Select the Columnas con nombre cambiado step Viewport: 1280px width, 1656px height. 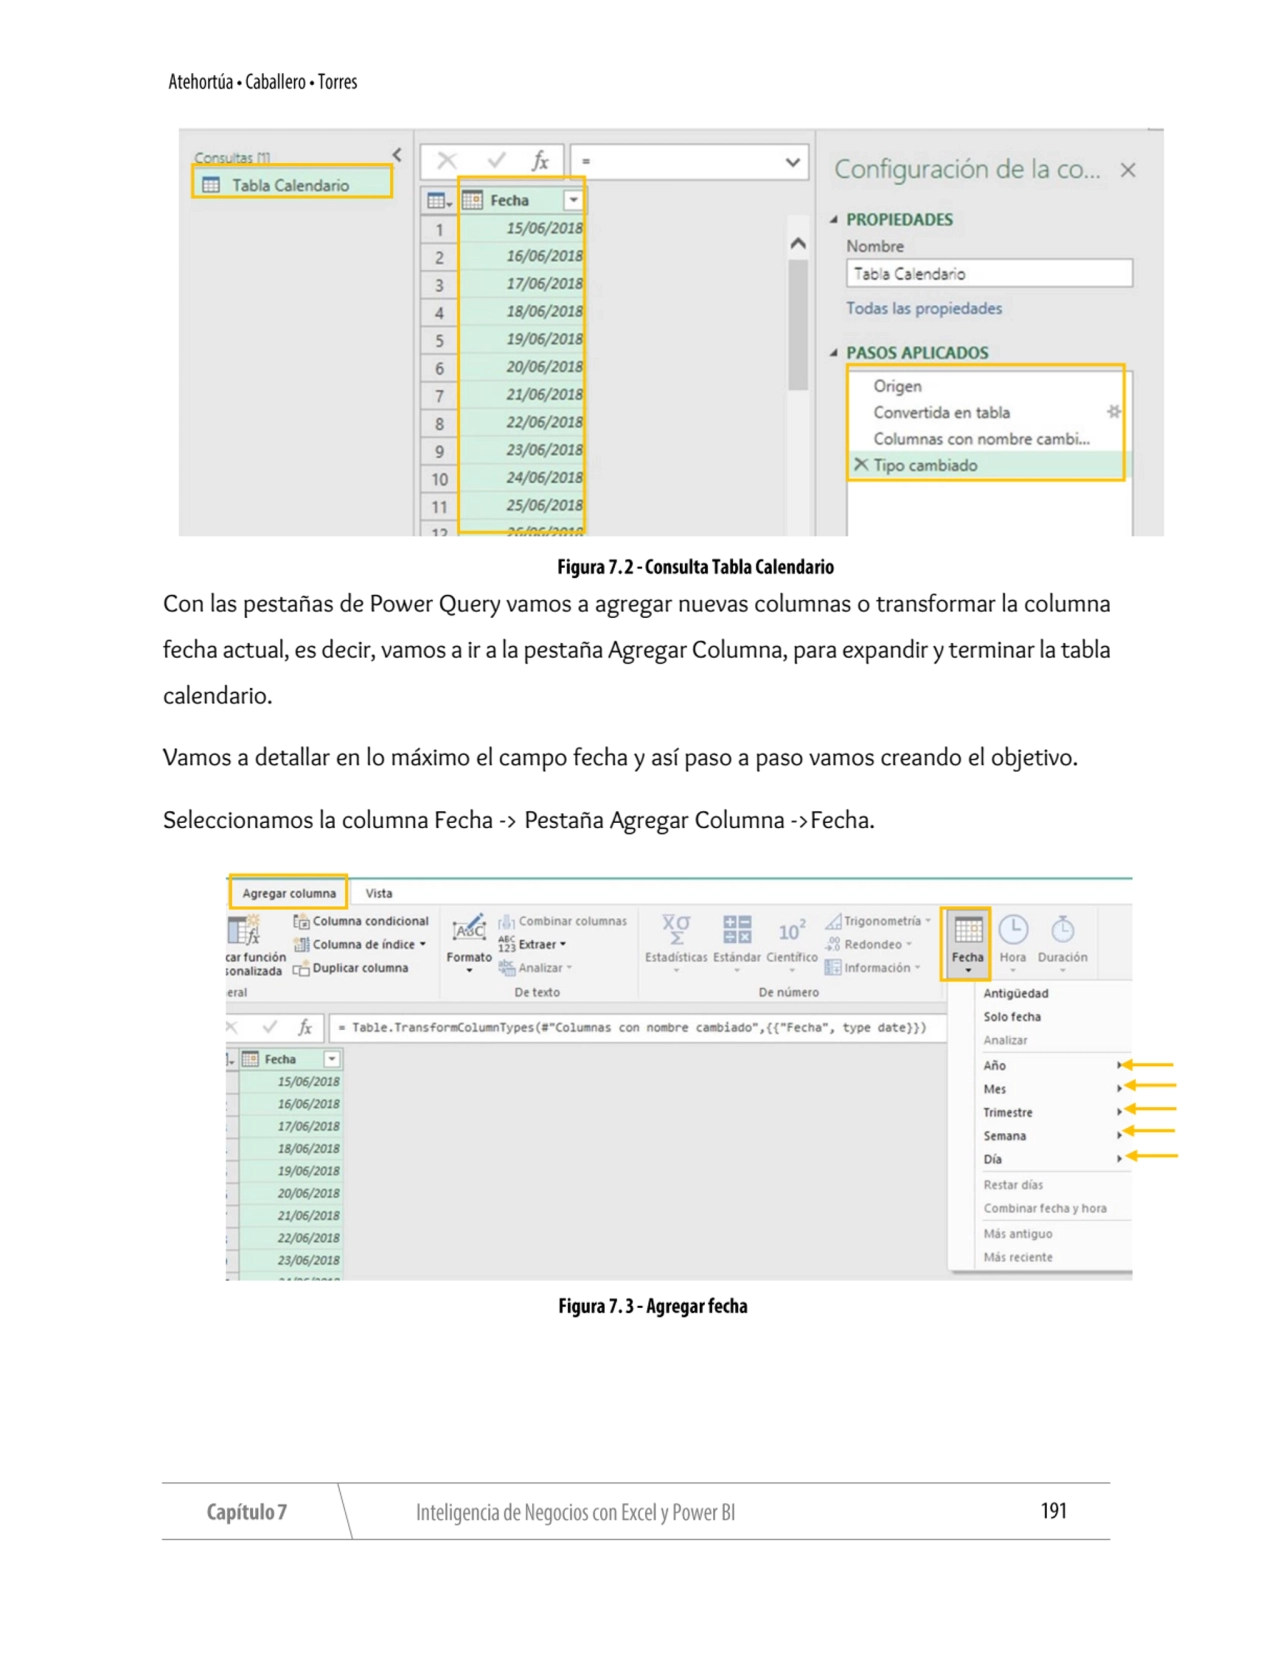pyautogui.click(x=981, y=438)
